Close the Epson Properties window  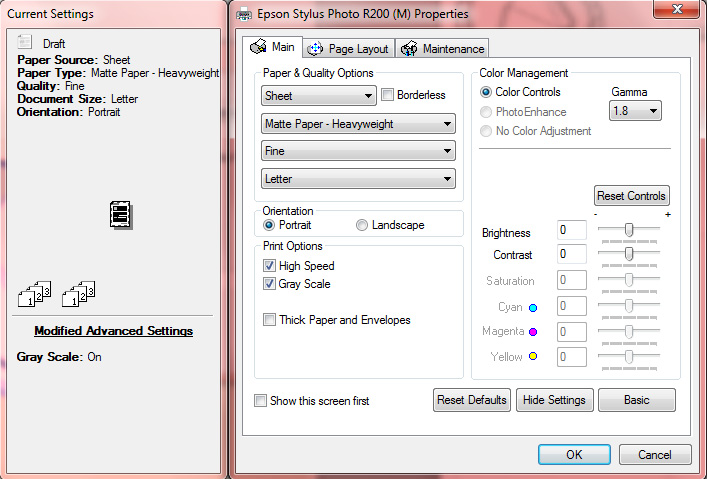point(677,9)
